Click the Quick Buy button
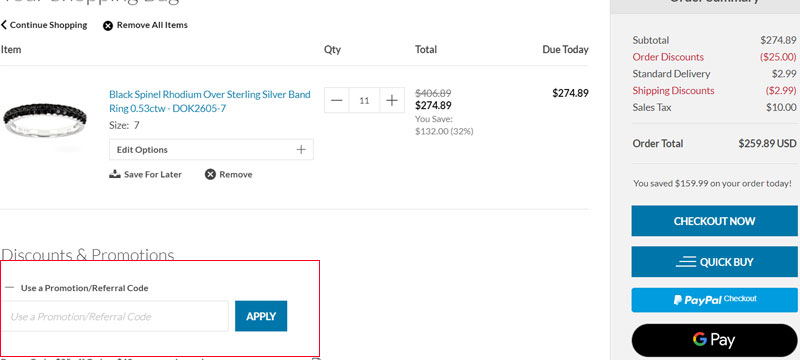This screenshot has width=800, height=360. (714, 262)
